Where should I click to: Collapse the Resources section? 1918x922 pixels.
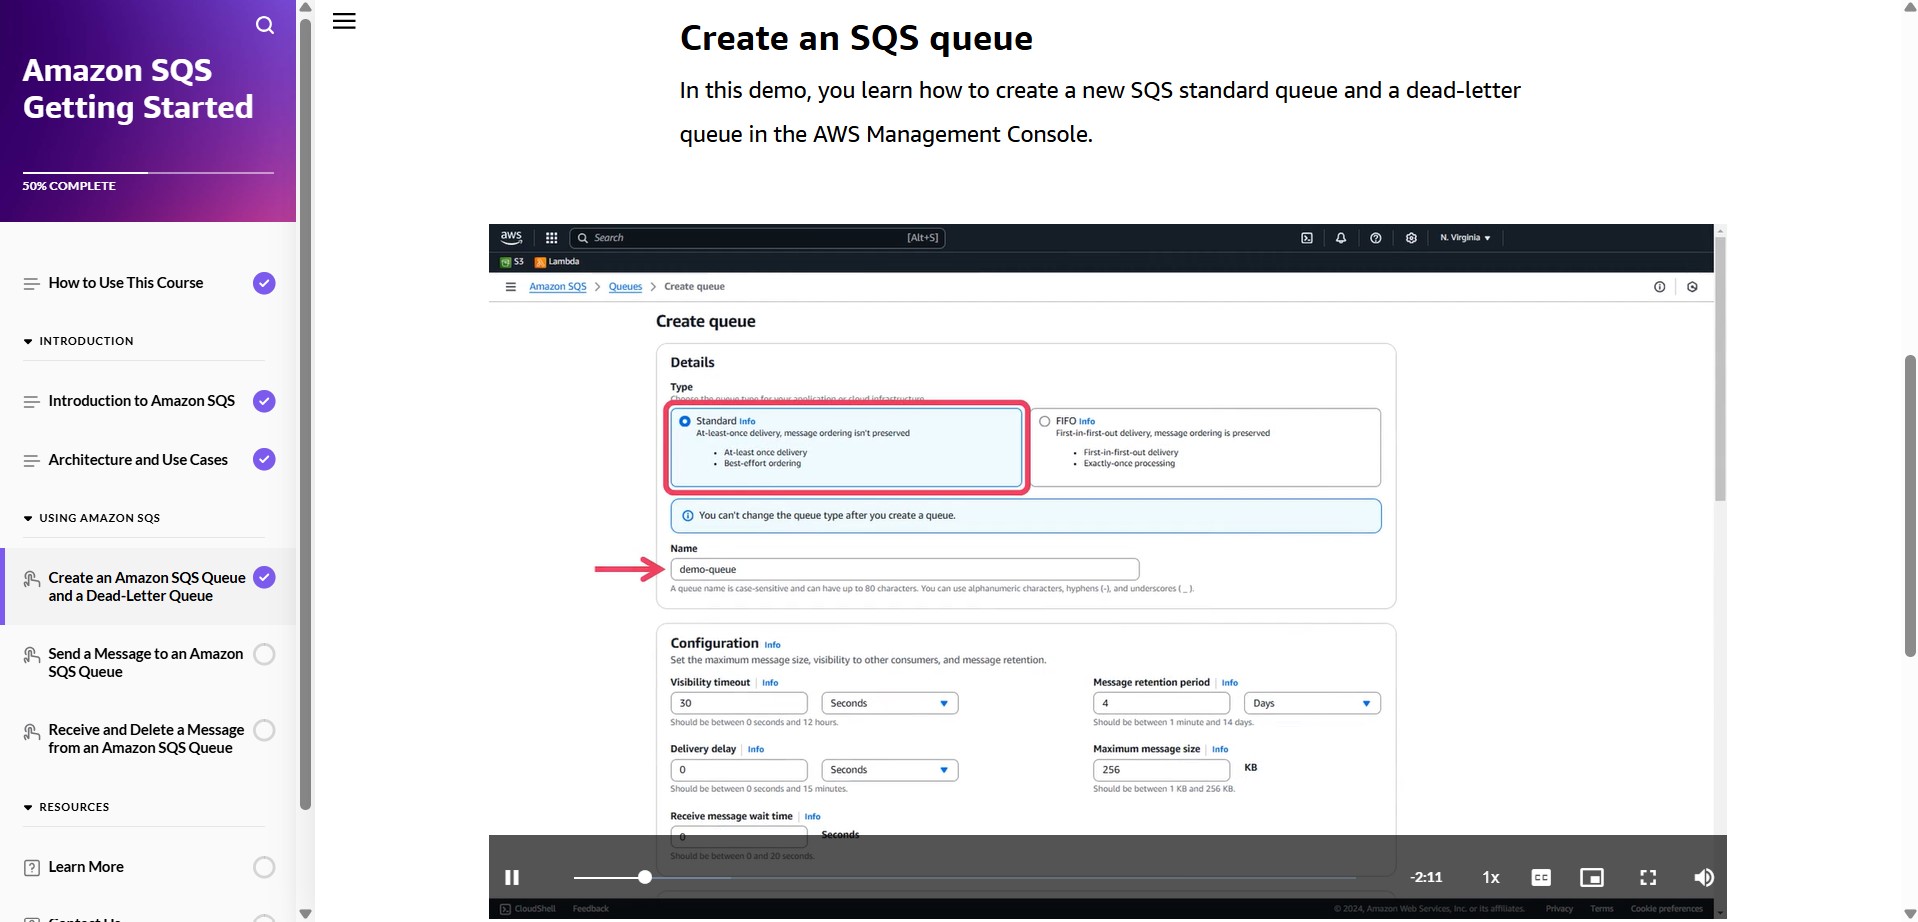tap(28, 807)
